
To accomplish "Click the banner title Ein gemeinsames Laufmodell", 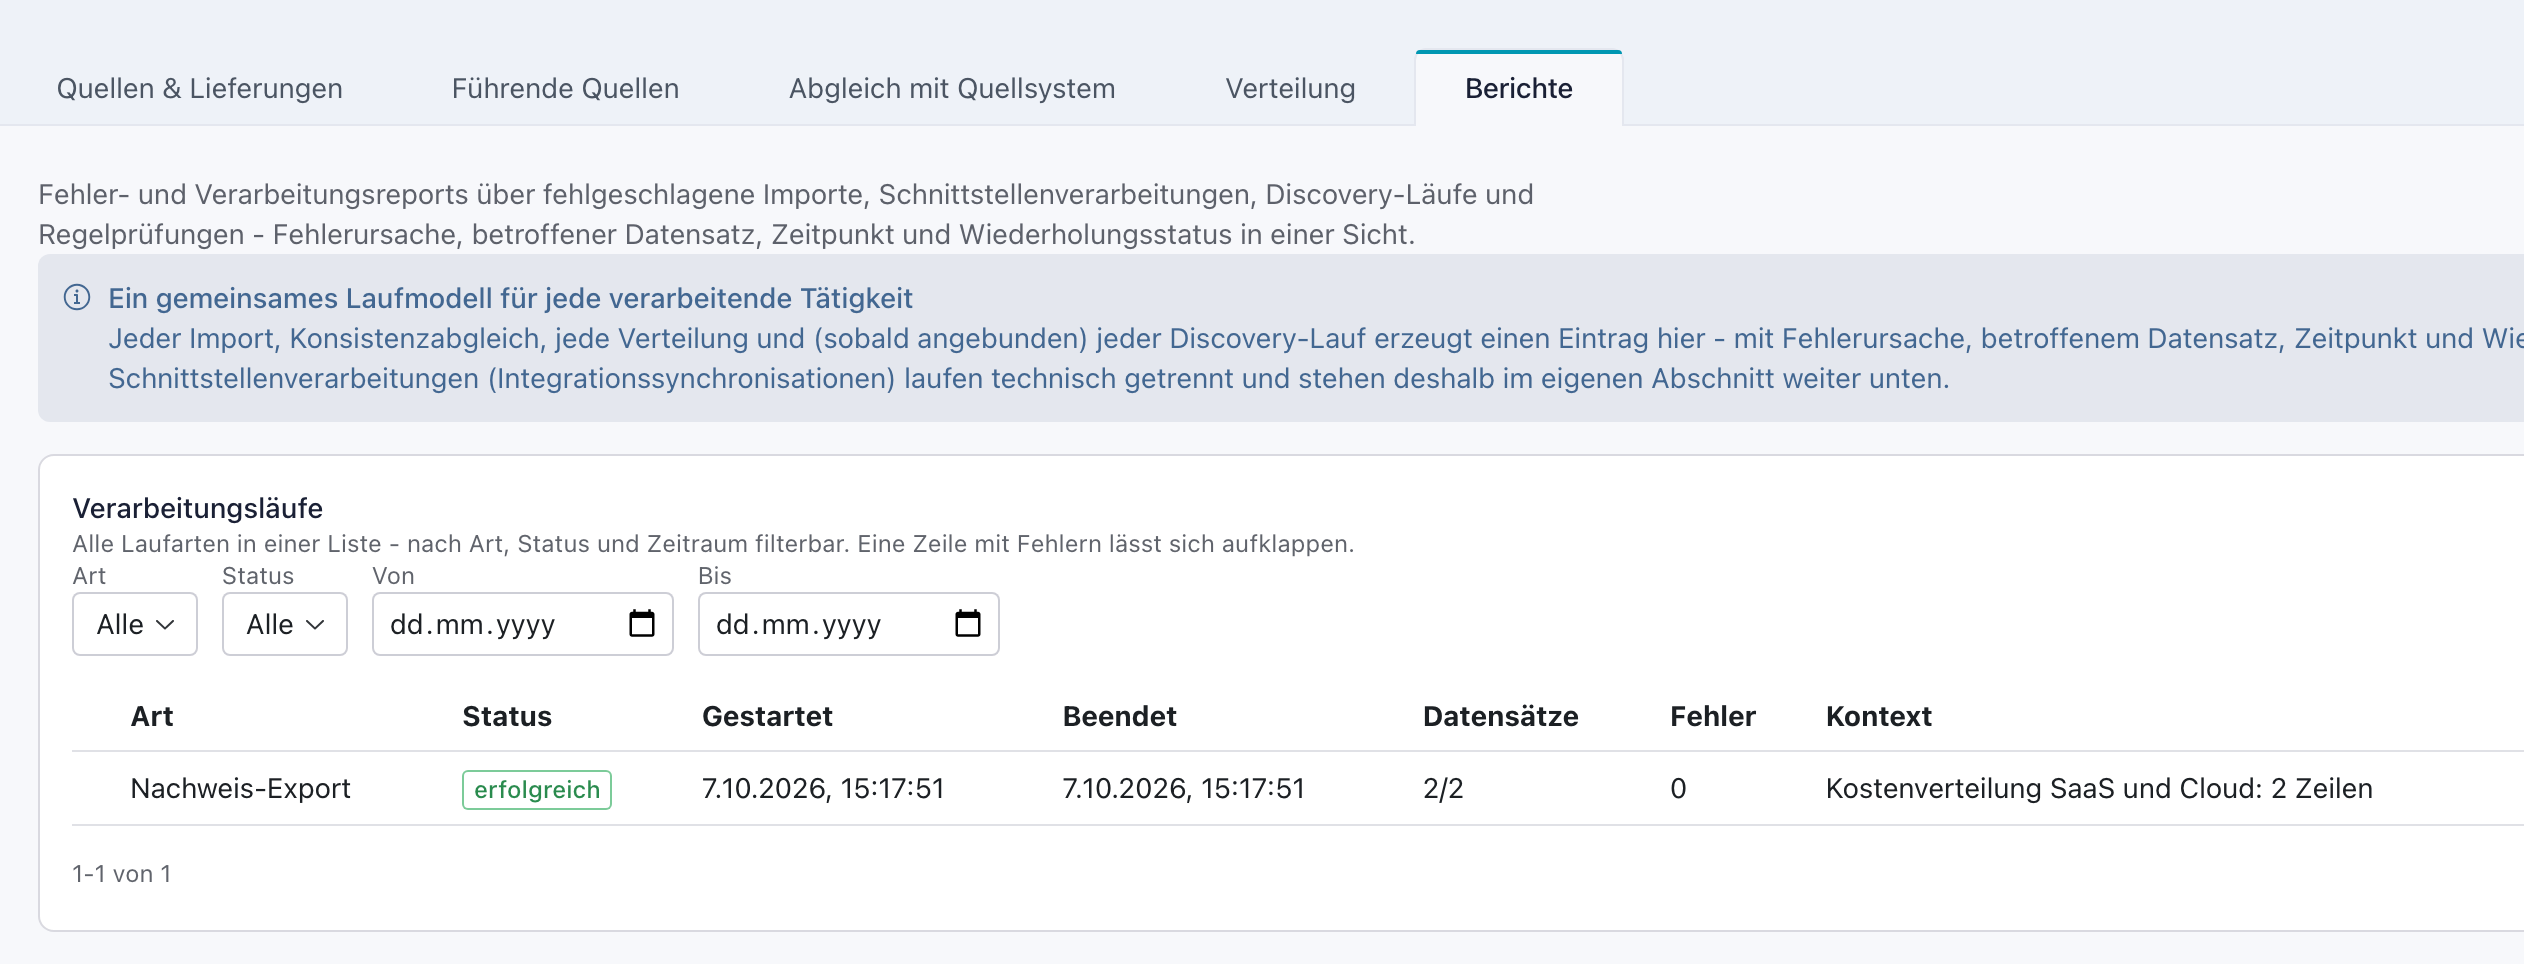I will [510, 298].
